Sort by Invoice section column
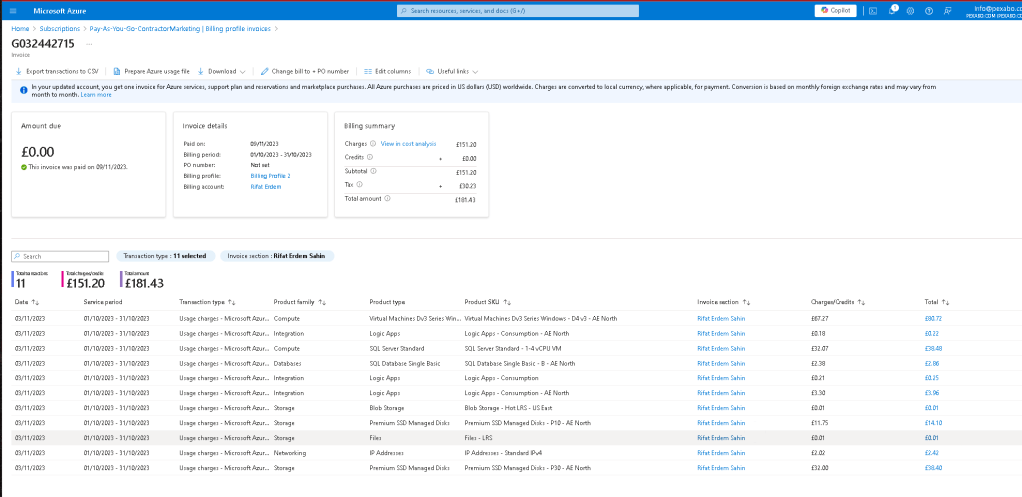Screen dimensions: 1022x497 point(724,302)
